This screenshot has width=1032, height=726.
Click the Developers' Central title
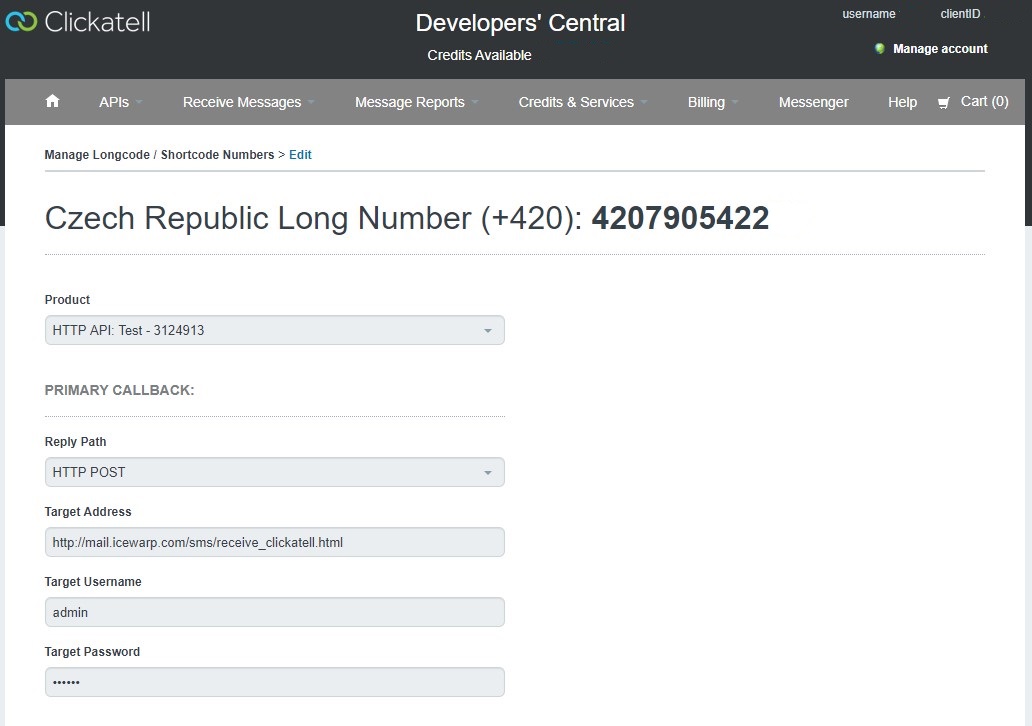(520, 23)
